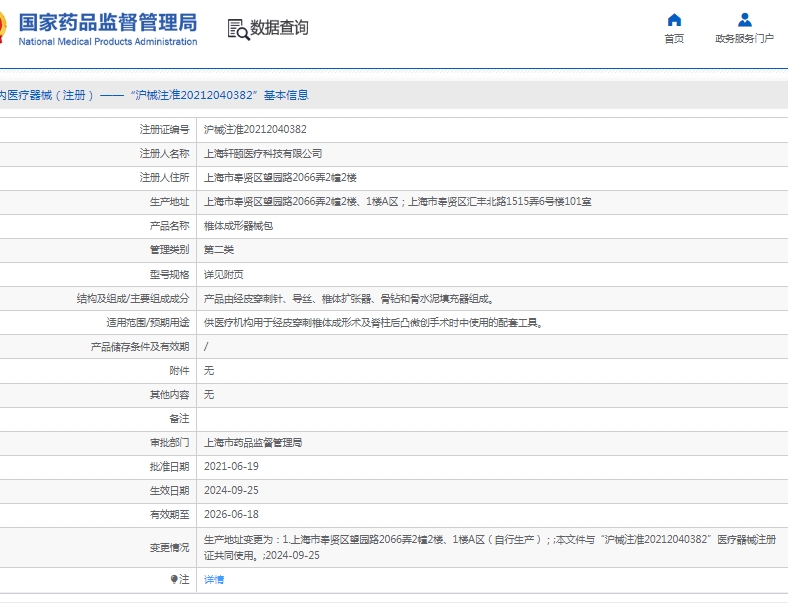Click the slash value for storage conditions
Screen dimensions: 788x603
click(206, 347)
